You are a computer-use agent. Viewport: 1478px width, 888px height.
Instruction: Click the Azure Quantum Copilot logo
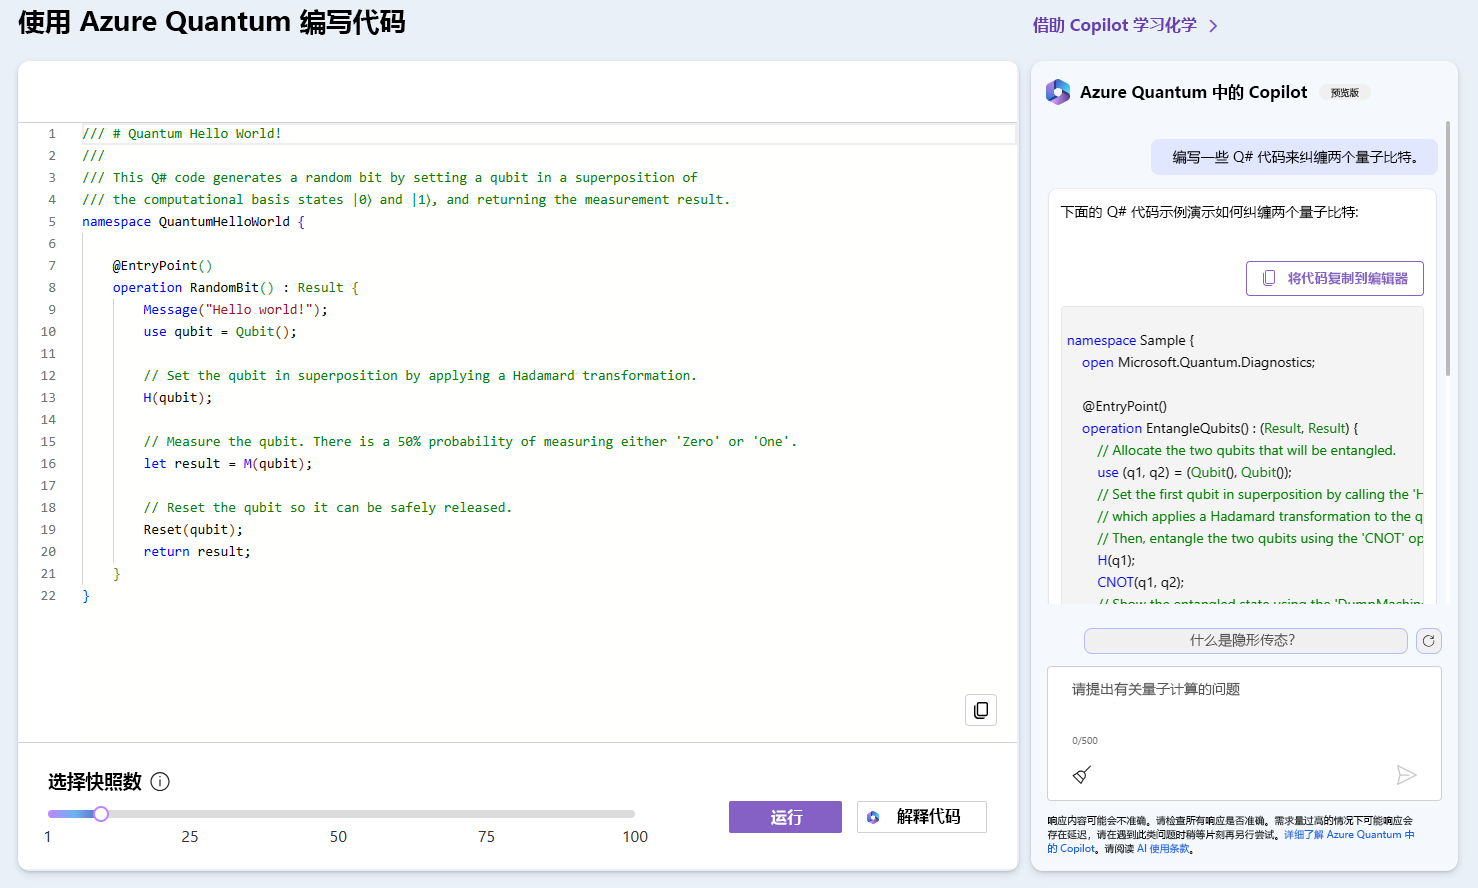pyautogui.click(x=1058, y=92)
